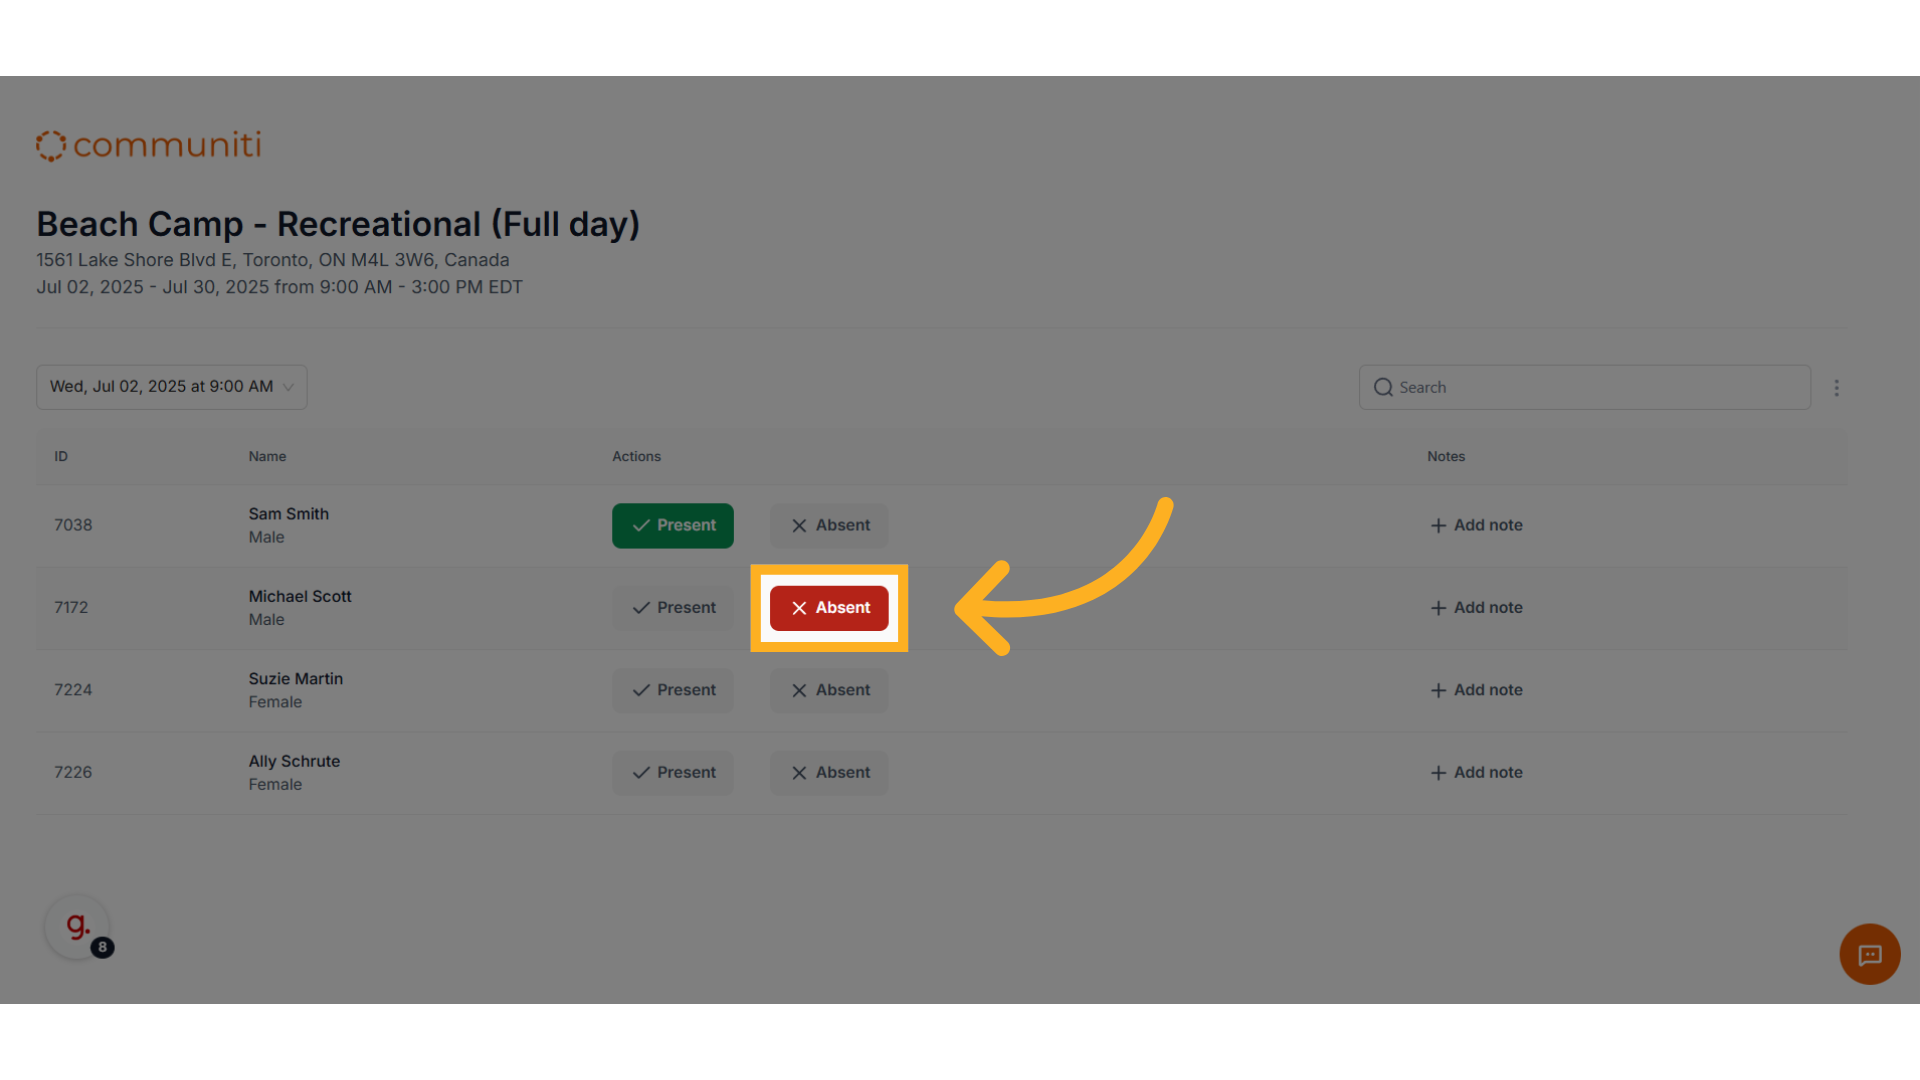The height and width of the screenshot is (1080, 1920).
Task: Open the session date dropdown
Action: [x=172, y=387]
